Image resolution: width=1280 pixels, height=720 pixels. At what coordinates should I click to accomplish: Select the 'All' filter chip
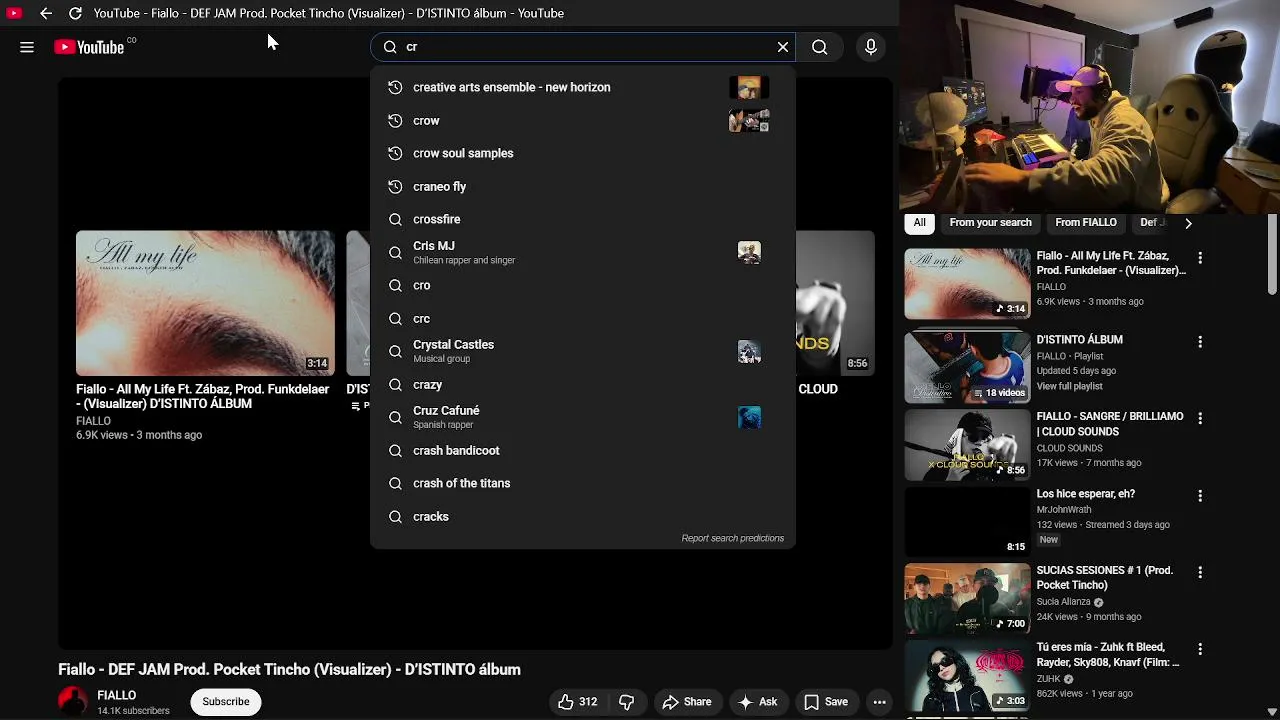coord(919,223)
